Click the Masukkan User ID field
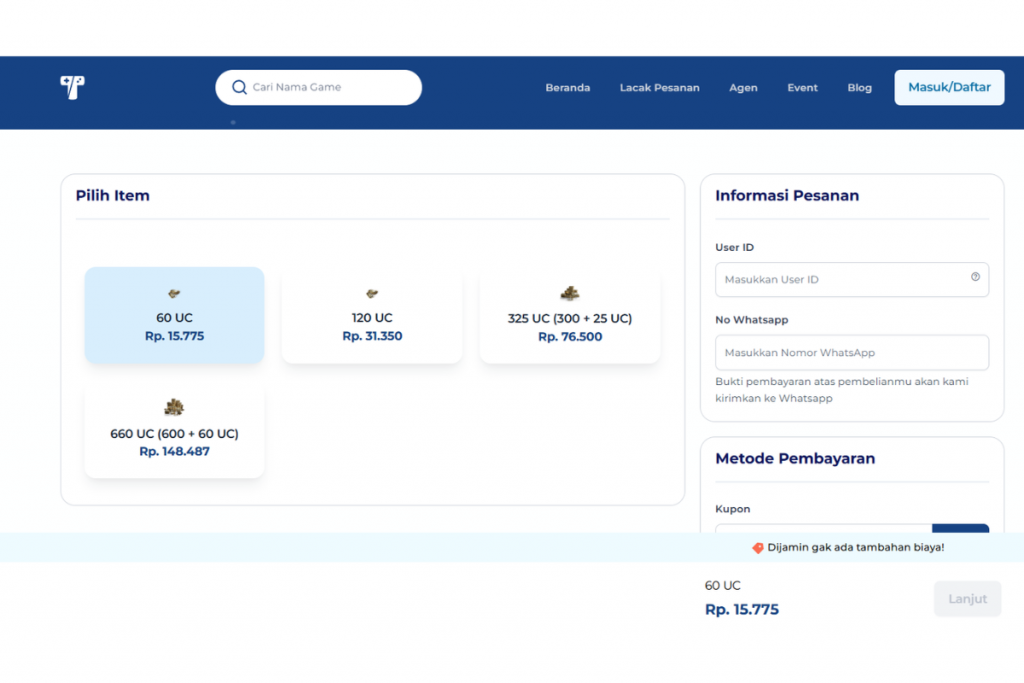Viewport: 1024px width, 683px height. pyautogui.click(x=852, y=279)
